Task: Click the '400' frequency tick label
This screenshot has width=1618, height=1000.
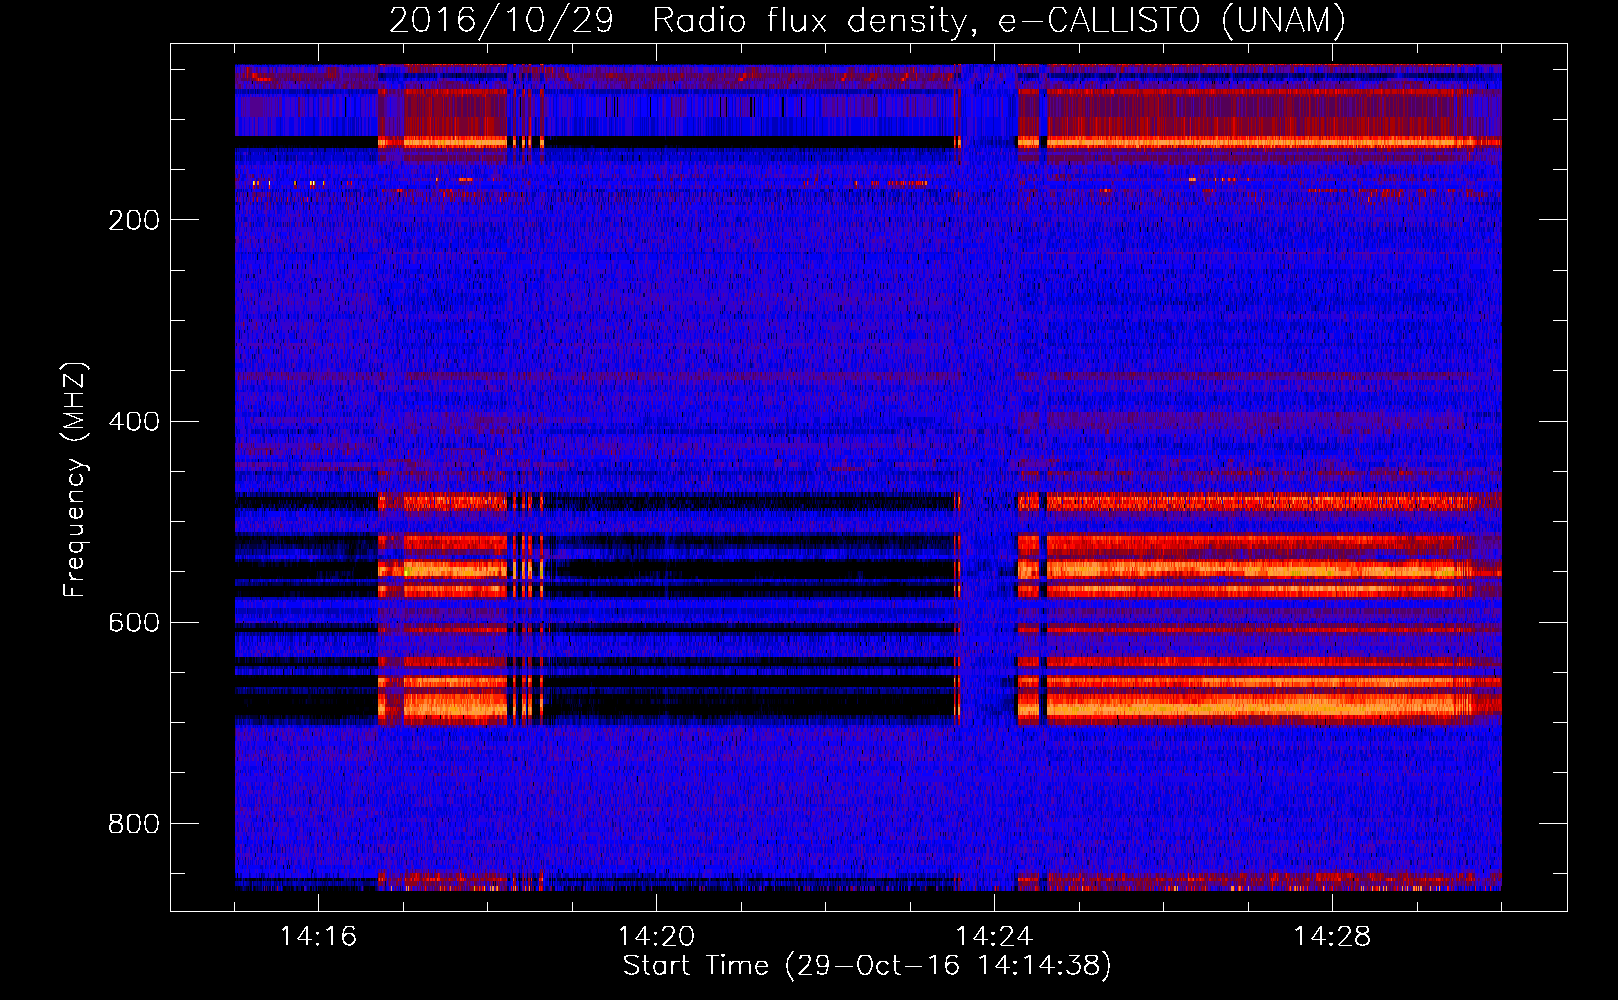Action: point(134,421)
